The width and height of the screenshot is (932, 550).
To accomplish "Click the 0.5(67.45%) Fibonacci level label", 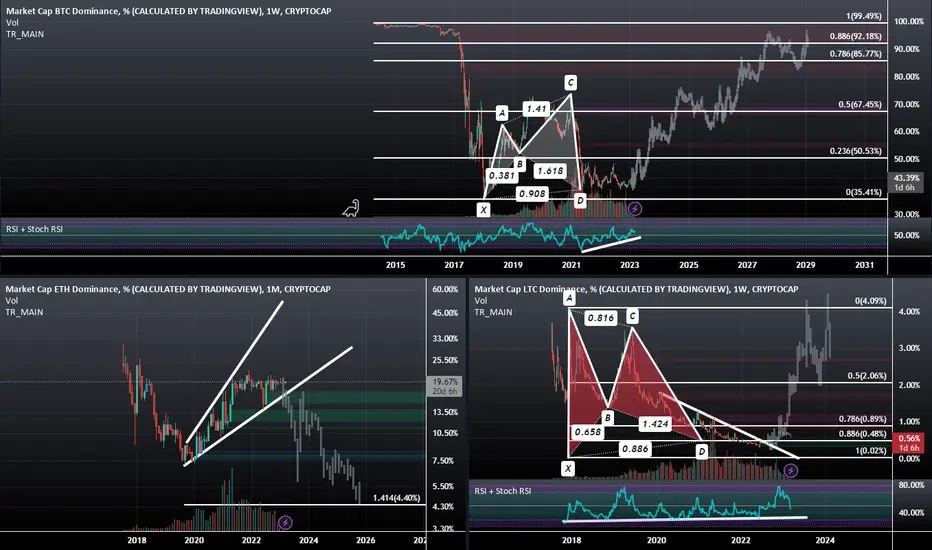I will [x=860, y=104].
